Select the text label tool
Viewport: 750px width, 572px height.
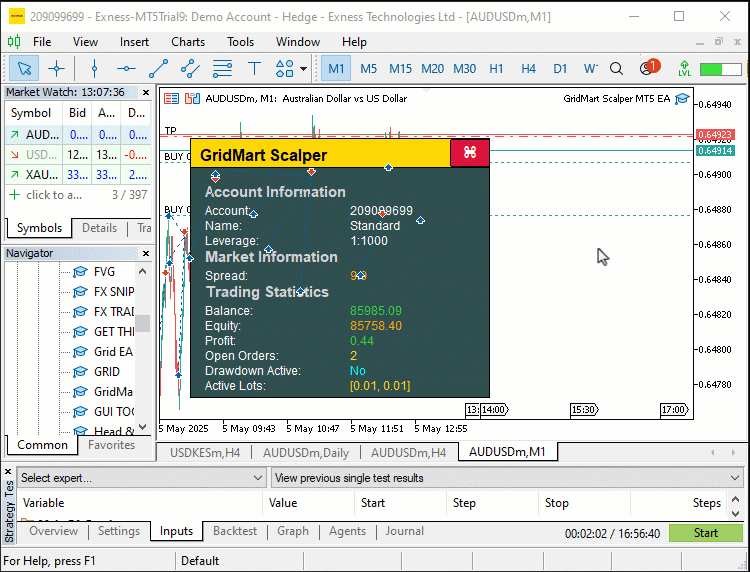(x=254, y=69)
